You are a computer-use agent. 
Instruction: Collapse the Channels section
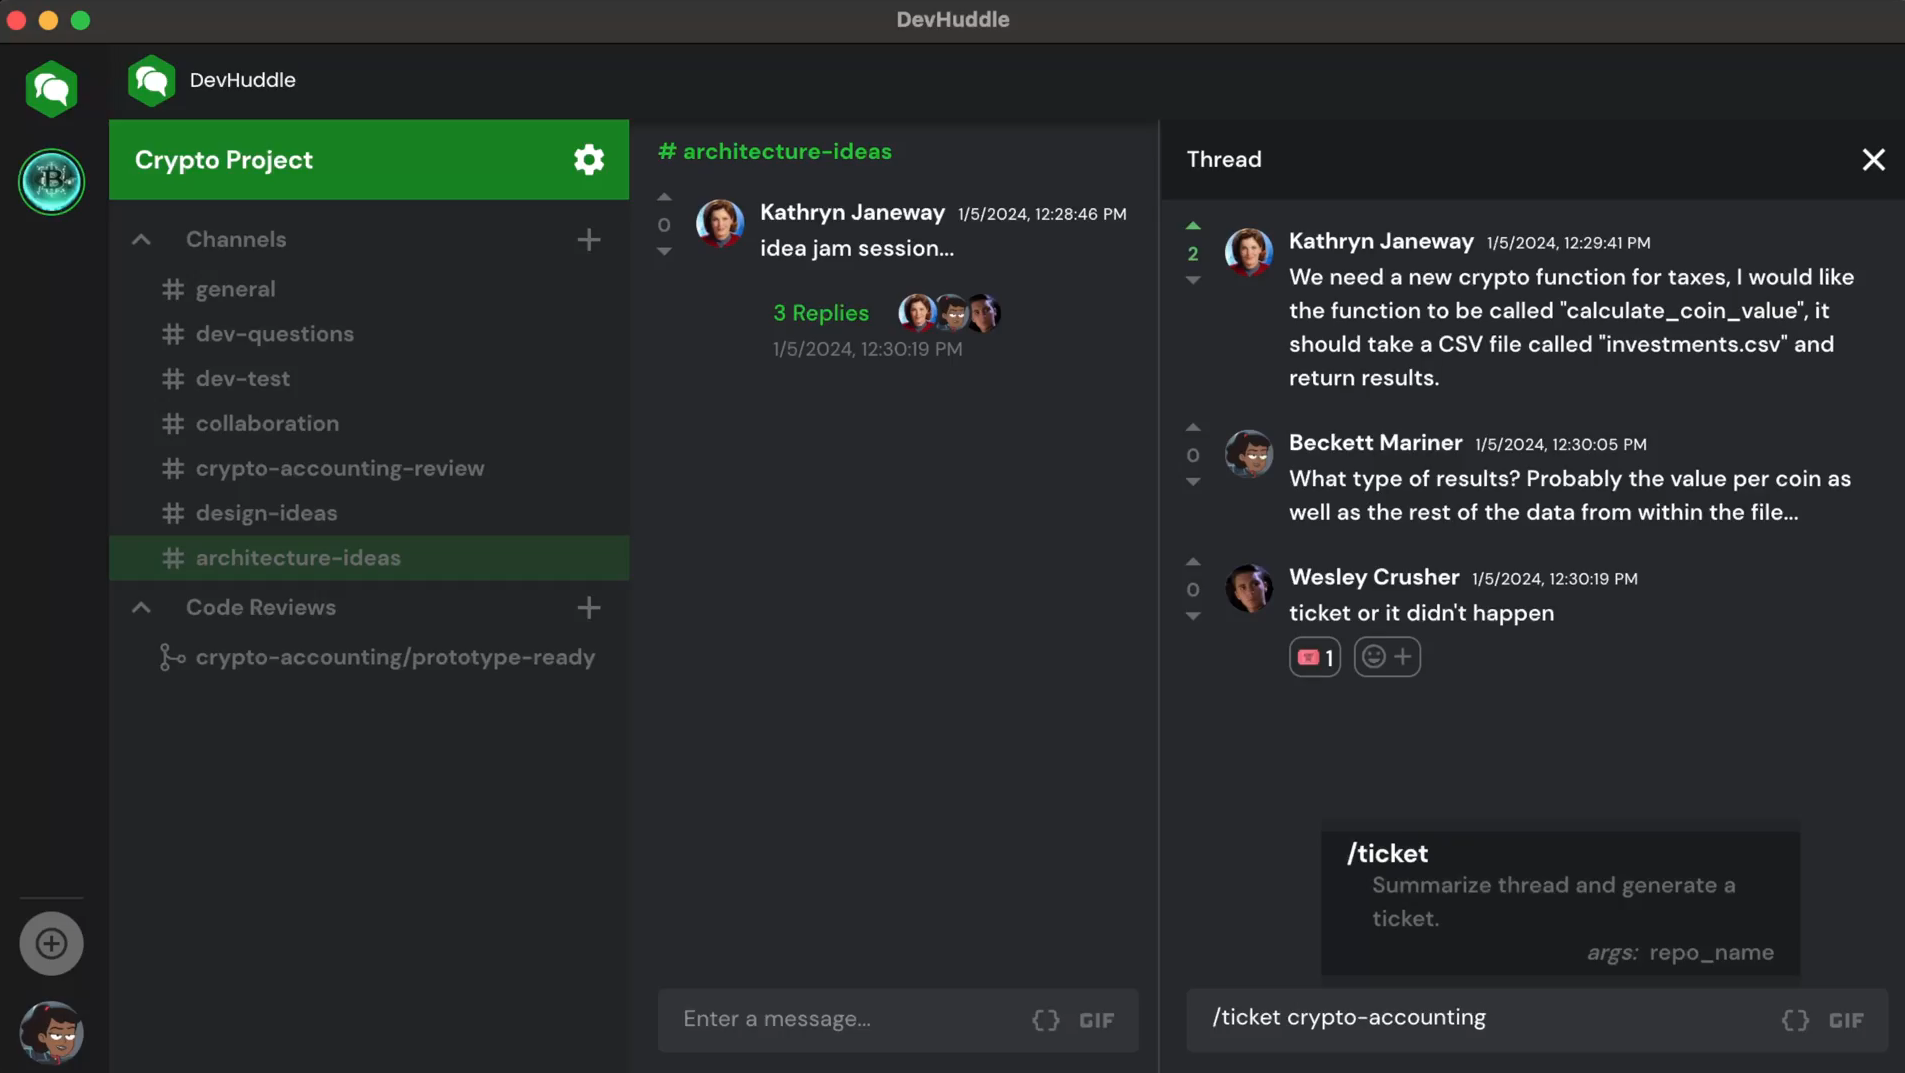(140, 239)
